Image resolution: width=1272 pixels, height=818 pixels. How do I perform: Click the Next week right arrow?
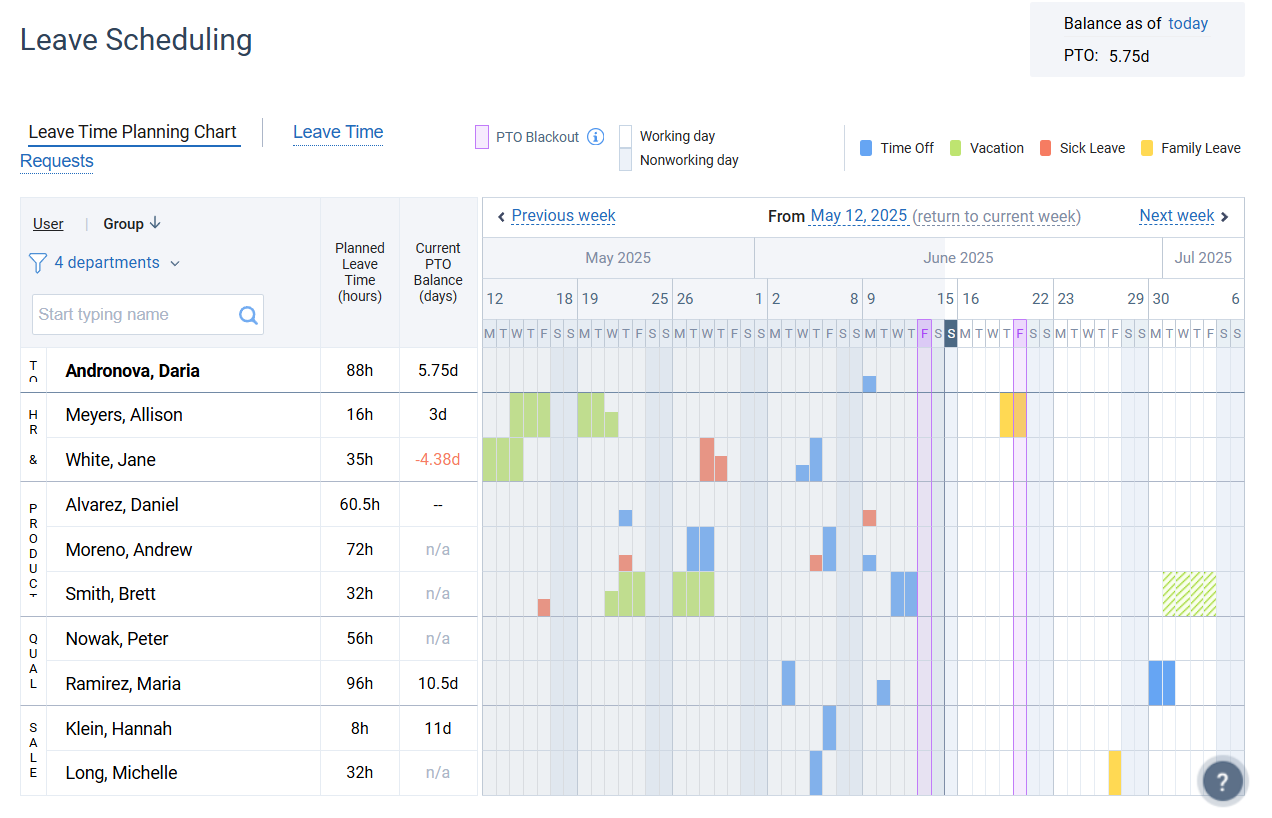tap(1225, 216)
